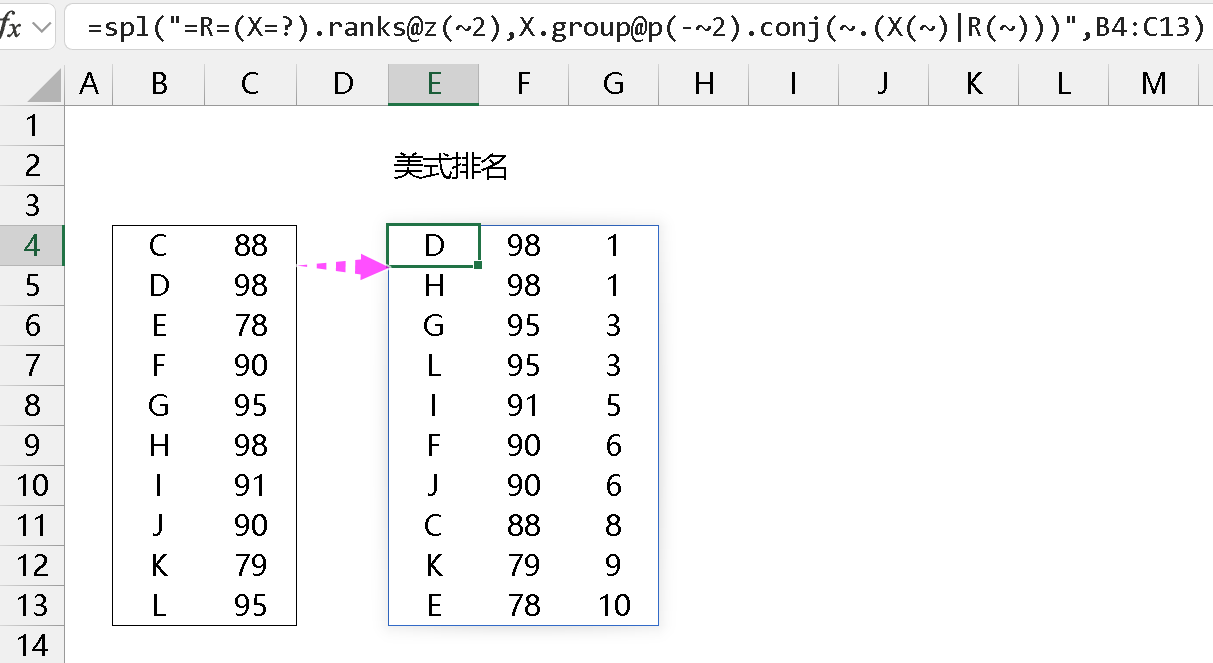
Task: Select column I header
Action: tap(793, 85)
